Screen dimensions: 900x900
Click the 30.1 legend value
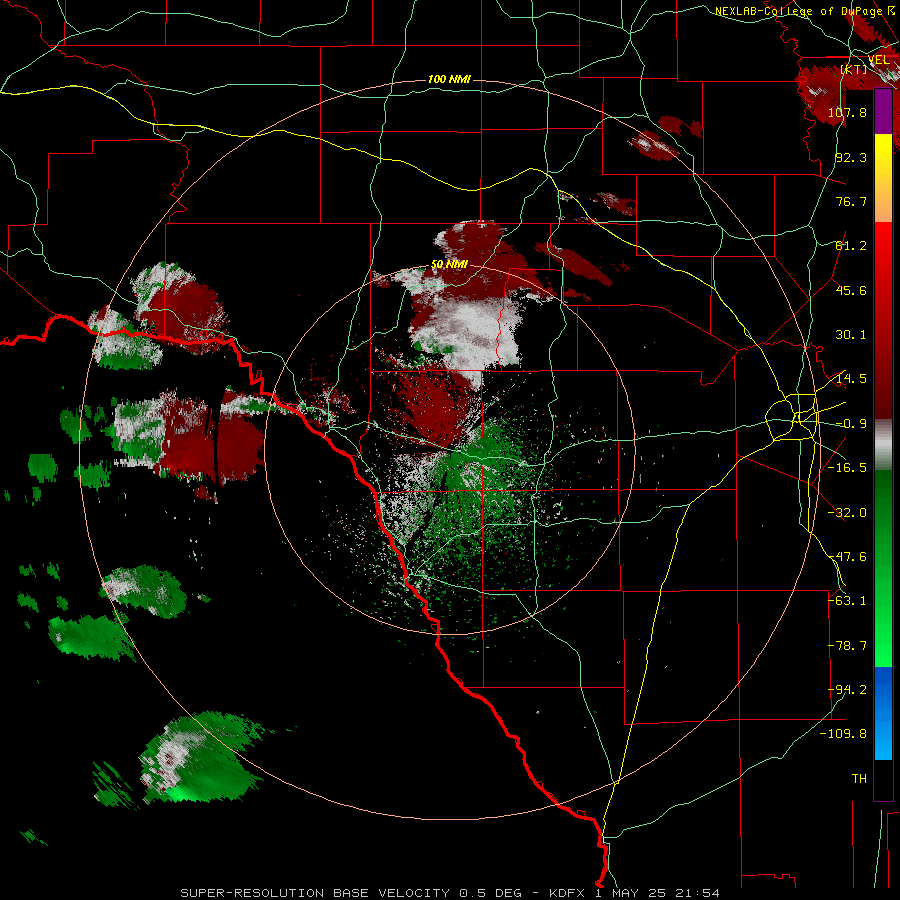tap(851, 335)
